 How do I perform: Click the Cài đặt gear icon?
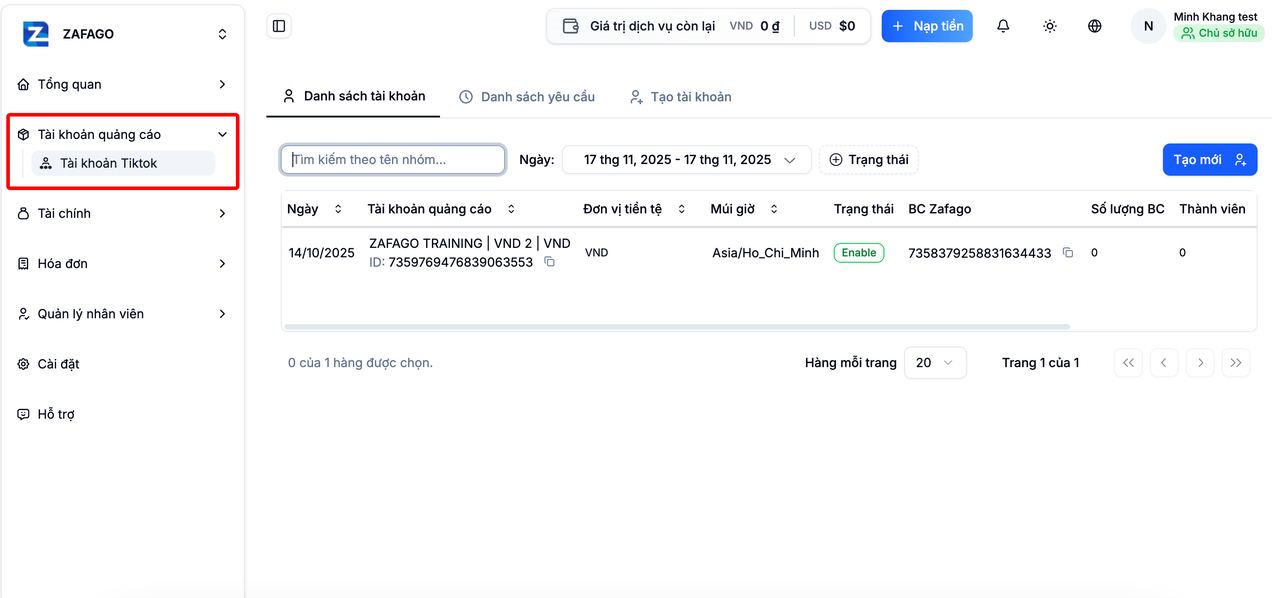[x=24, y=364]
